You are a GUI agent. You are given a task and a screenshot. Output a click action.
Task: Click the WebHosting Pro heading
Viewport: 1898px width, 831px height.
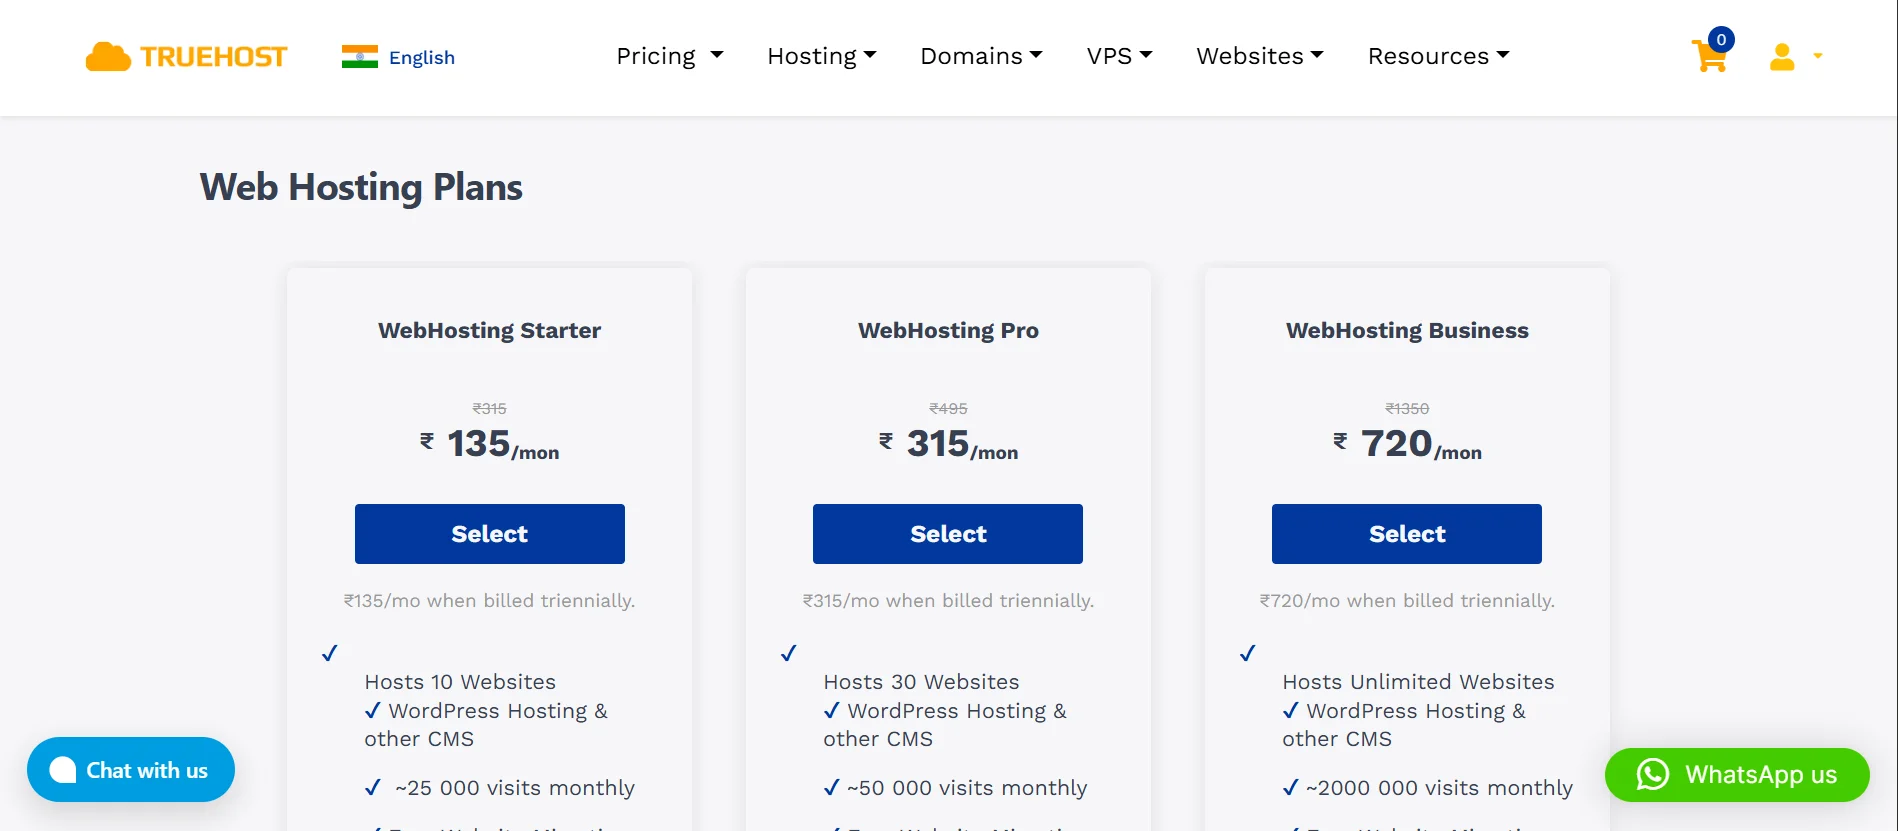tap(948, 331)
